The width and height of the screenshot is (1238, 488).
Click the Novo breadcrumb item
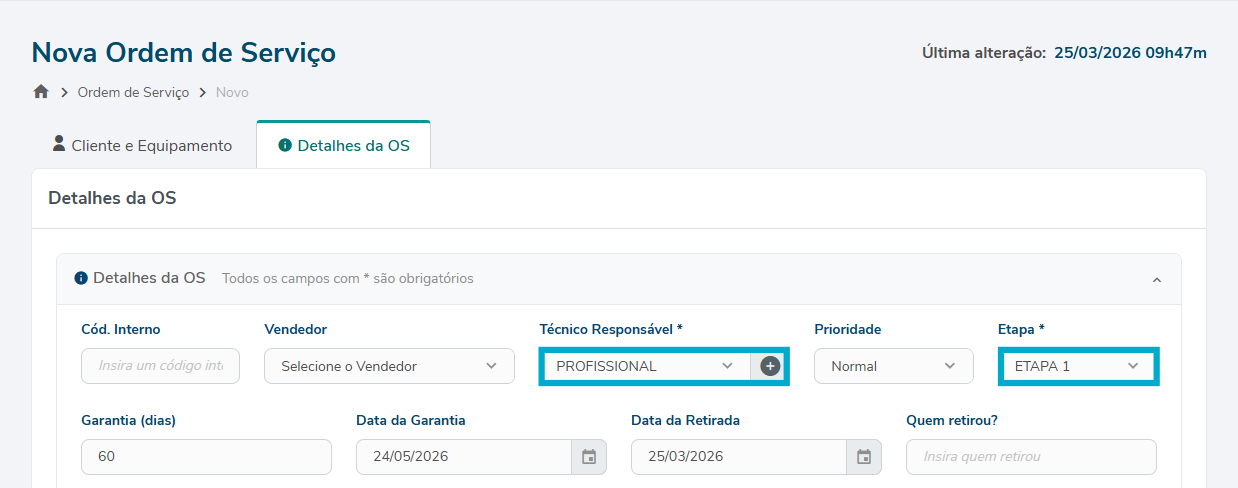232,92
